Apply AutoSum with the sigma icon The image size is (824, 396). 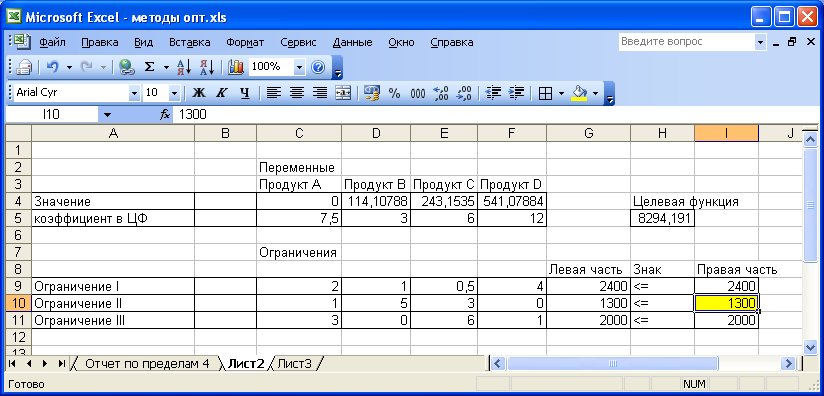tap(150, 67)
